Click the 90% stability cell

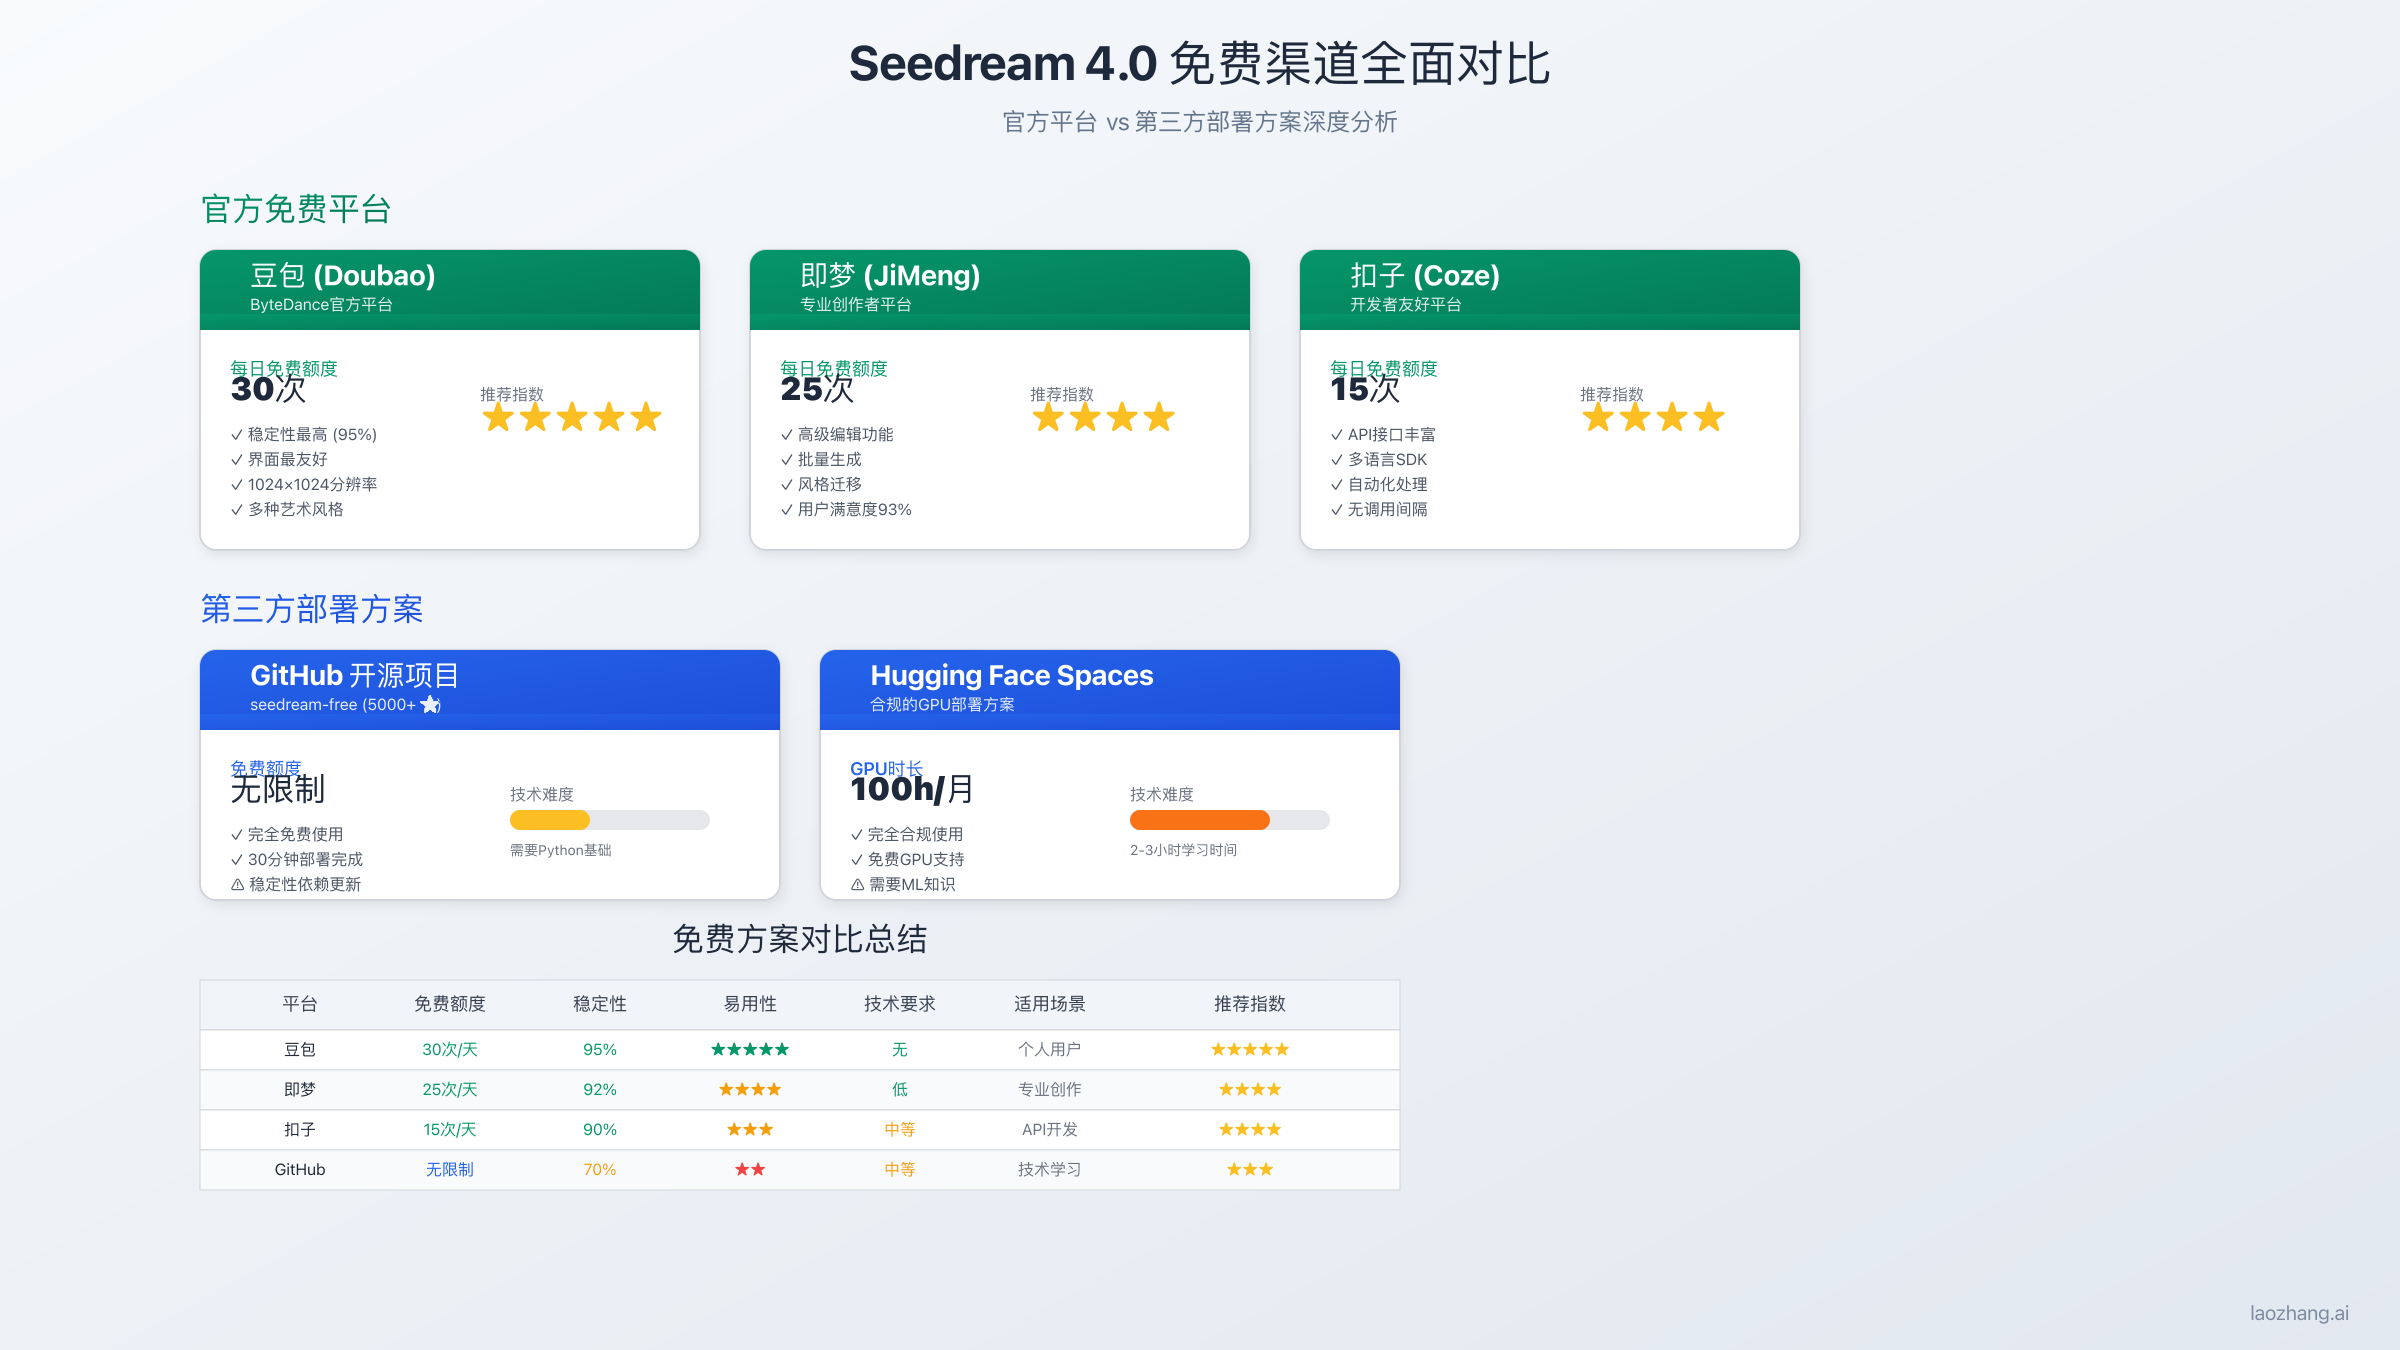(600, 1129)
